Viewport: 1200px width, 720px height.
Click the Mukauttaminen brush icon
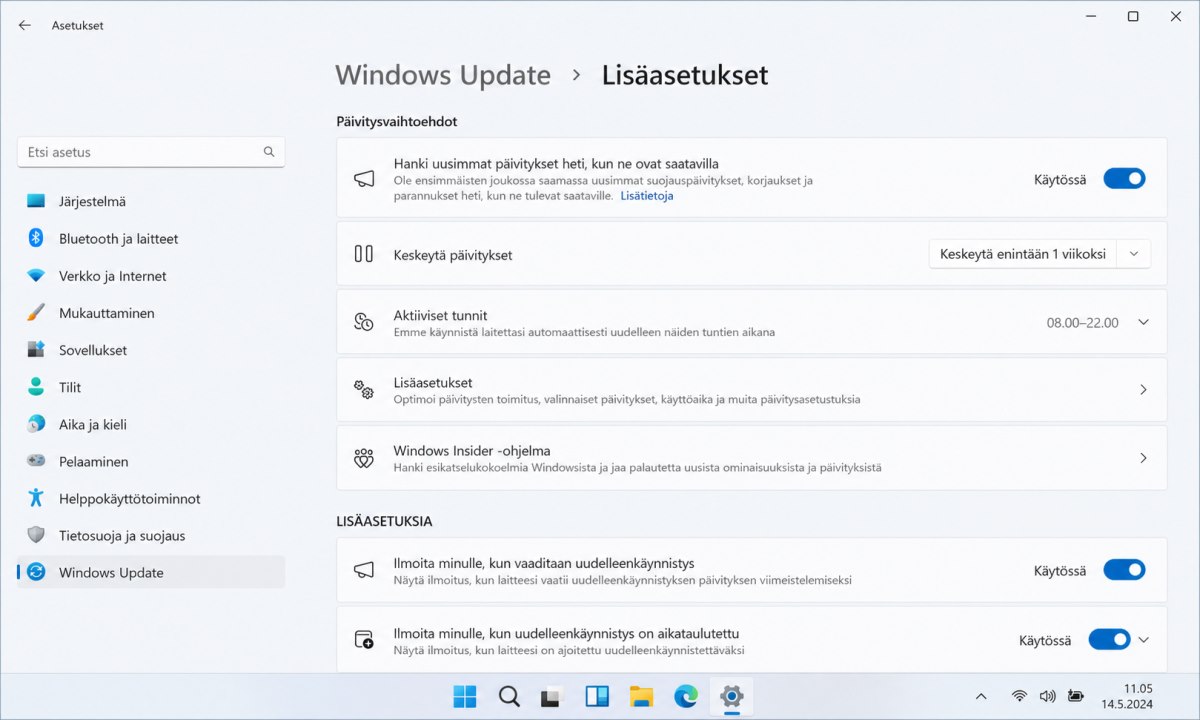pyautogui.click(x=36, y=313)
